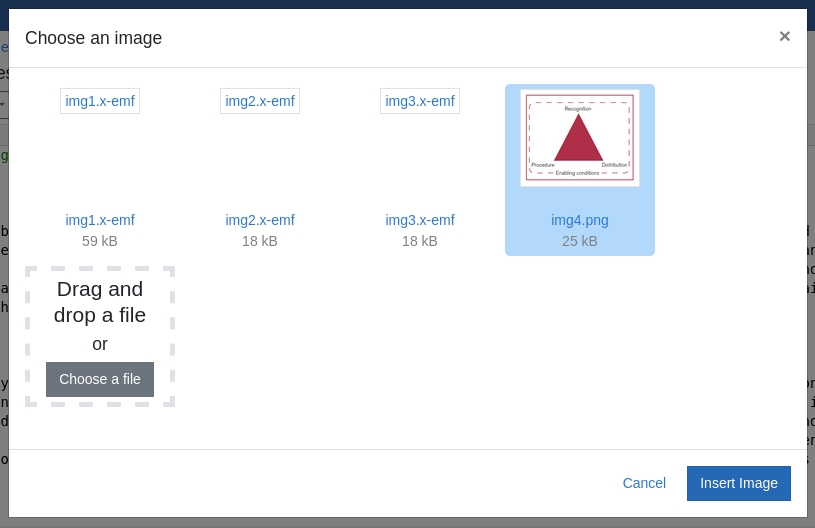Click the Choose an image dialog title

click(x=93, y=38)
